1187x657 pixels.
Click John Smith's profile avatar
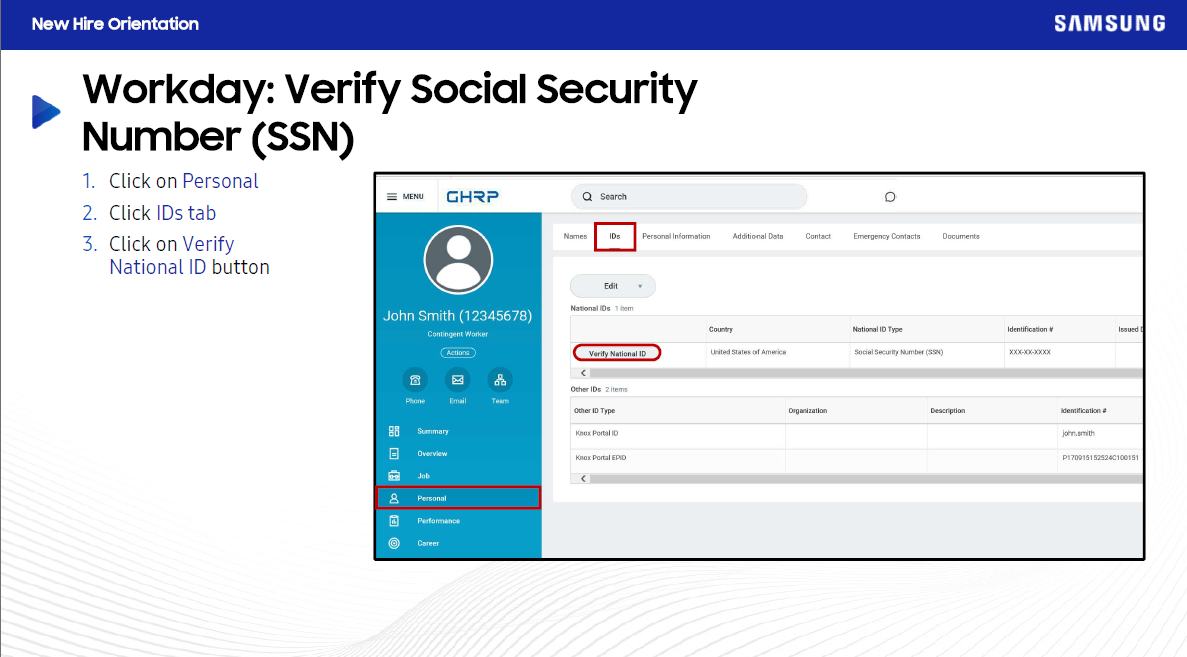coord(458,260)
